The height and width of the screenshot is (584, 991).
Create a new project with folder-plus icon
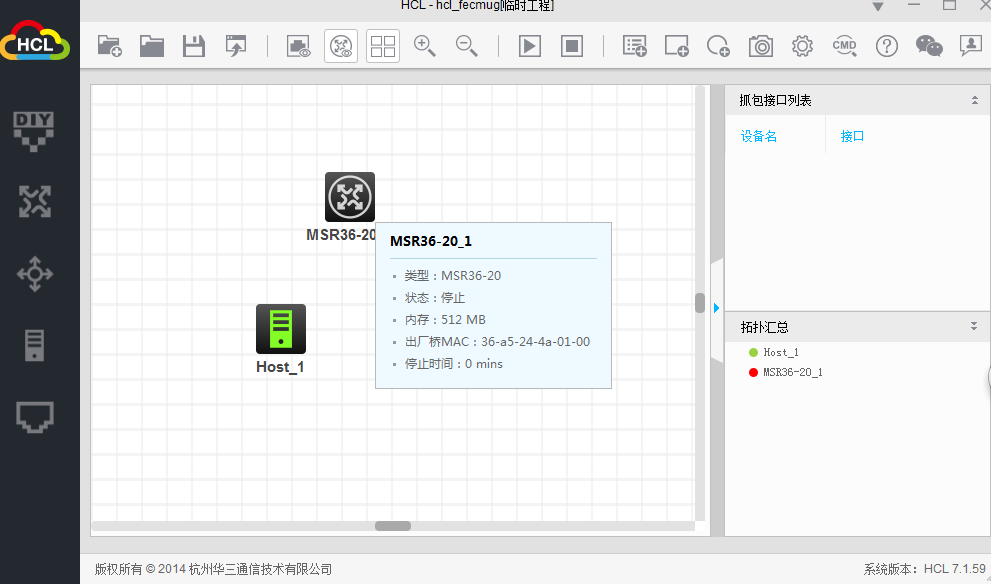[109, 46]
